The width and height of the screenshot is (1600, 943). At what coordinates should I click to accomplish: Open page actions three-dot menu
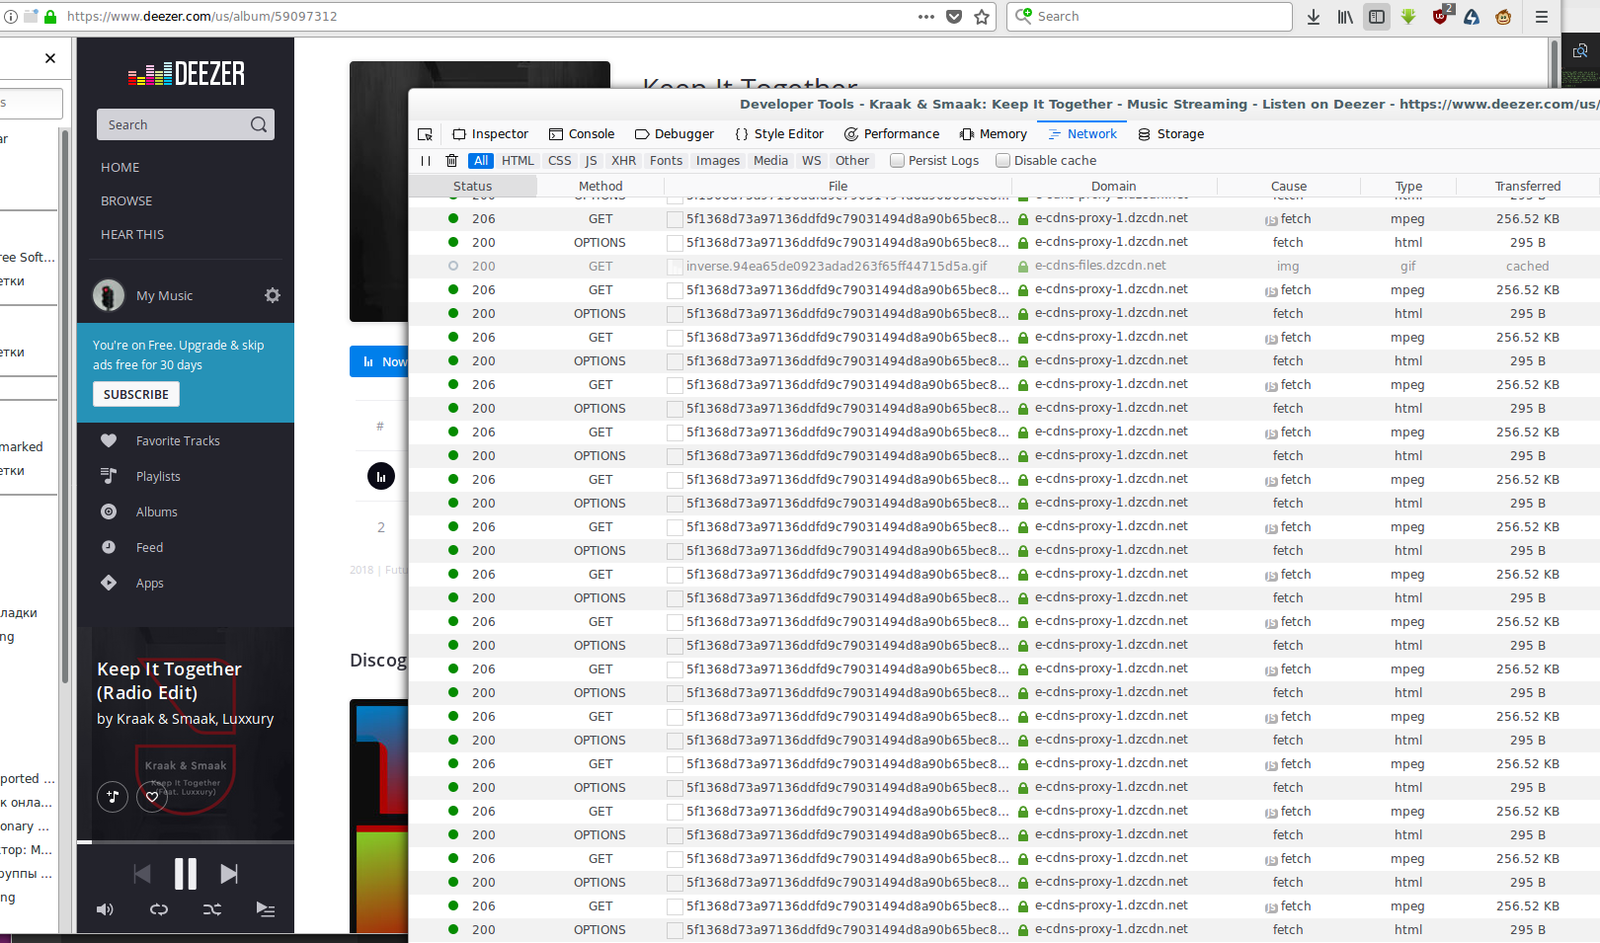tap(926, 17)
